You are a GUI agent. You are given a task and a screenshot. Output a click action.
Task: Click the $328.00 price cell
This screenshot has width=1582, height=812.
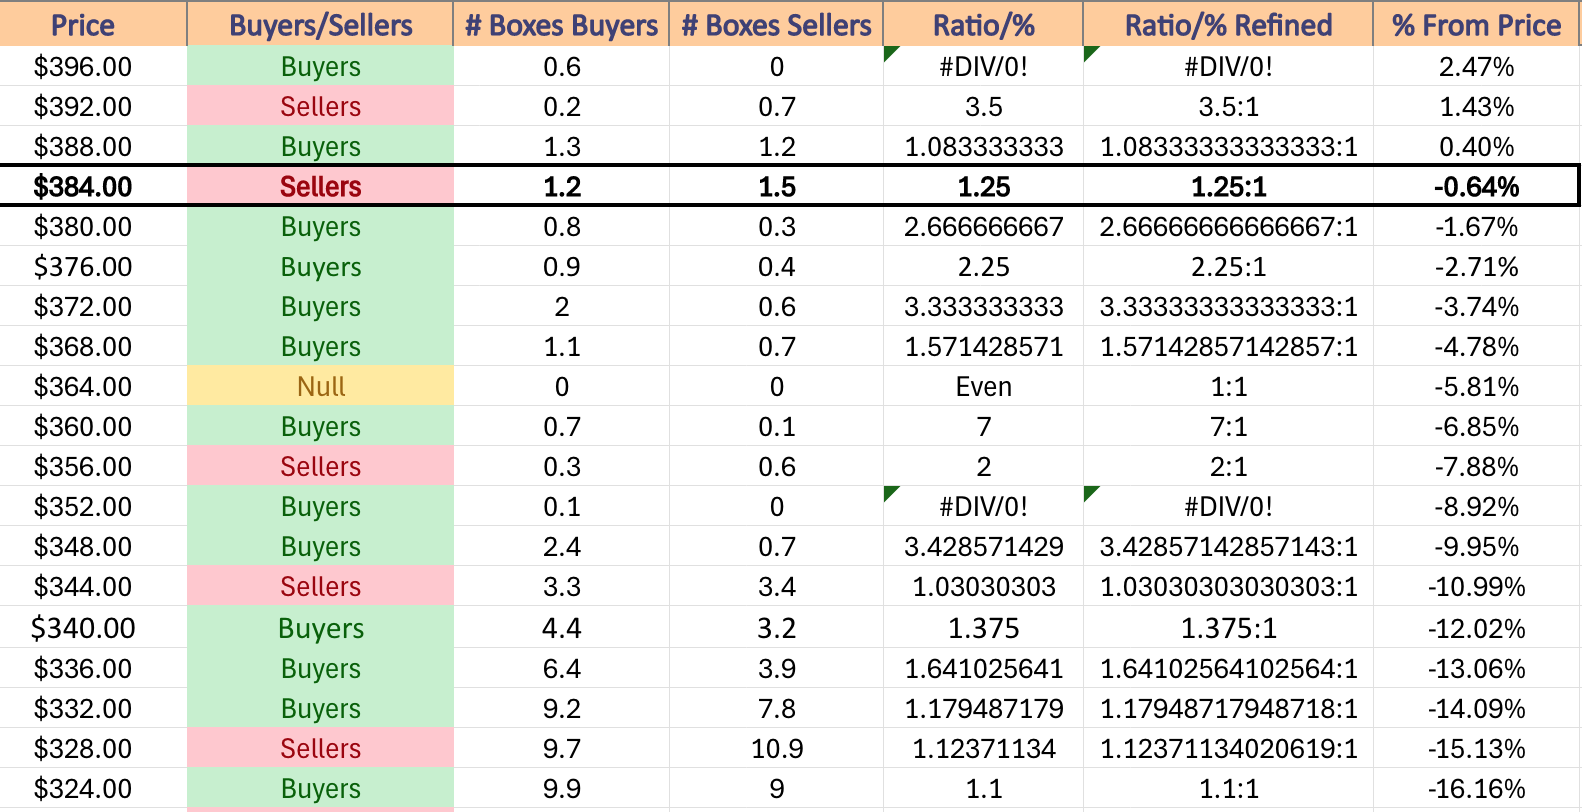[x=93, y=749]
